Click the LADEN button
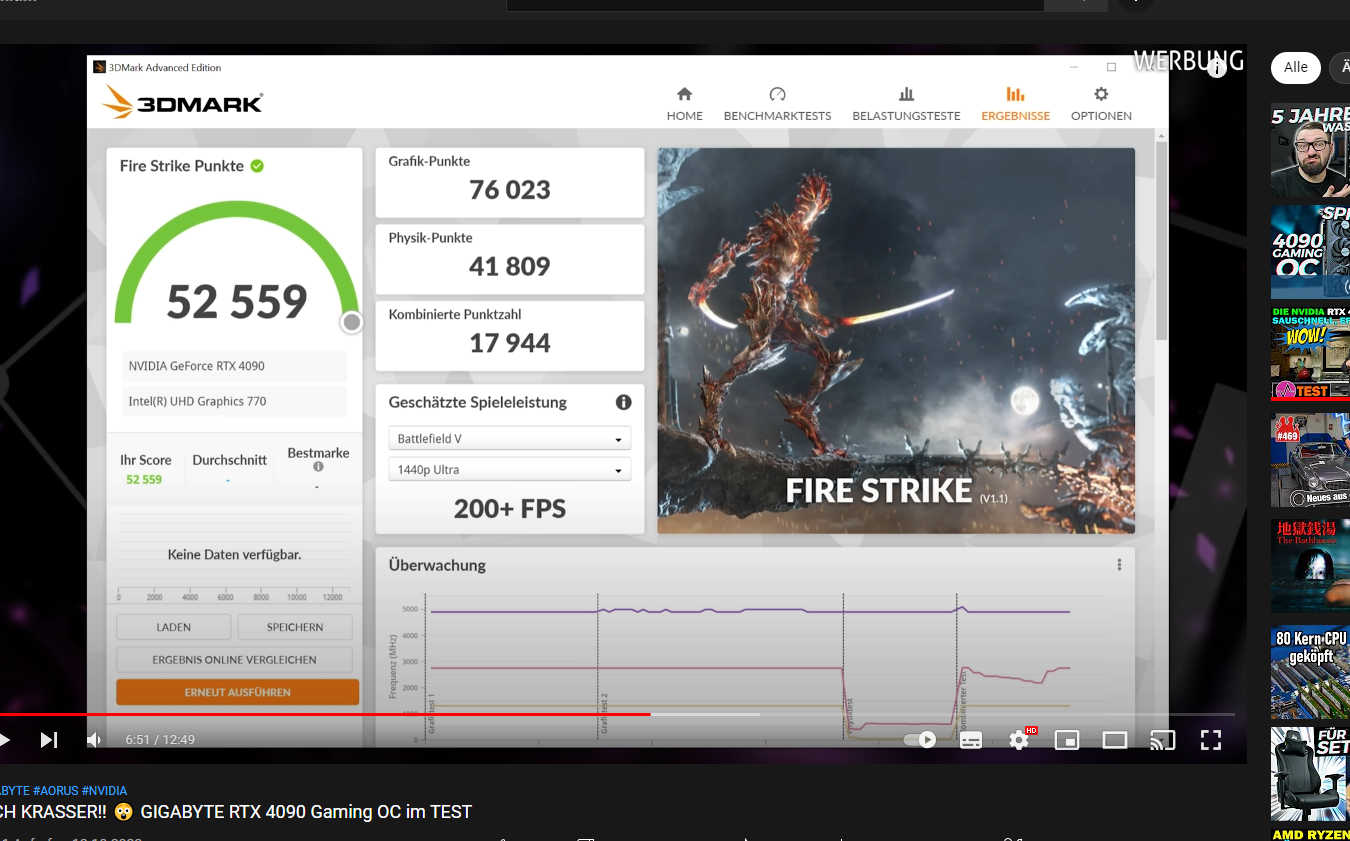The image size is (1350, 841). (x=174, y=627)
